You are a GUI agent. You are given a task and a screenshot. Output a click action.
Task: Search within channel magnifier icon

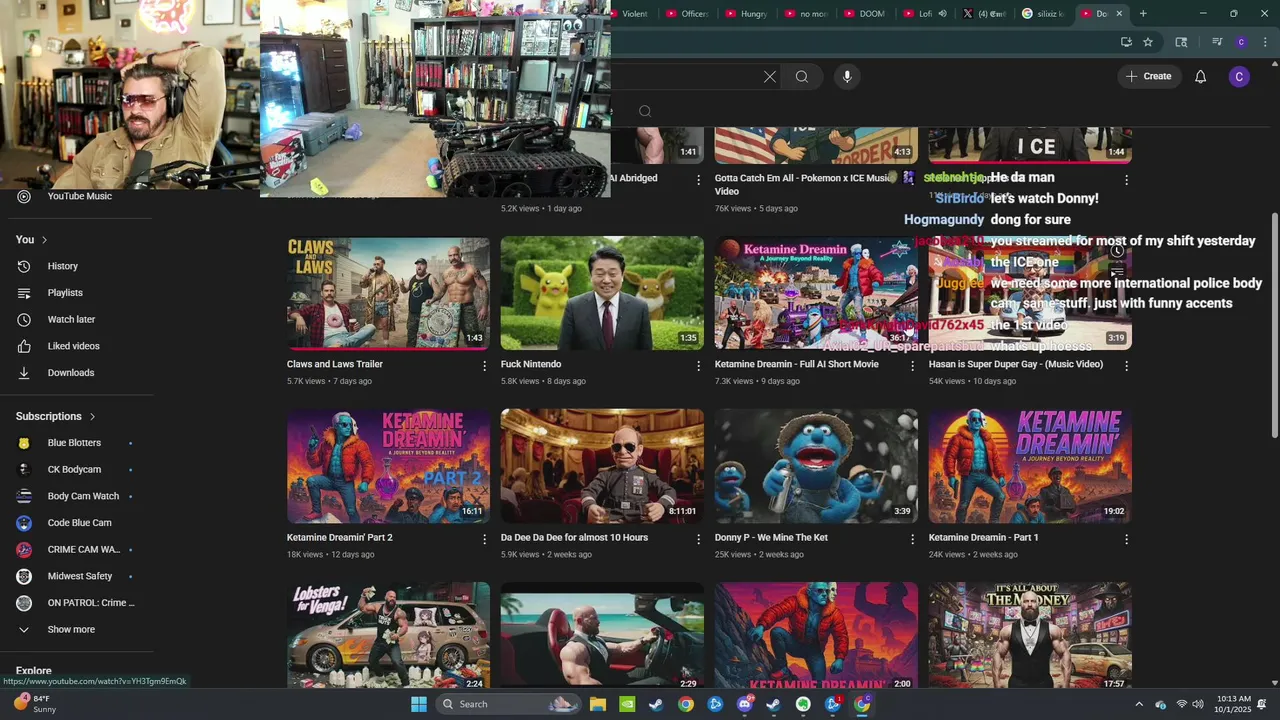pos(645,111)
